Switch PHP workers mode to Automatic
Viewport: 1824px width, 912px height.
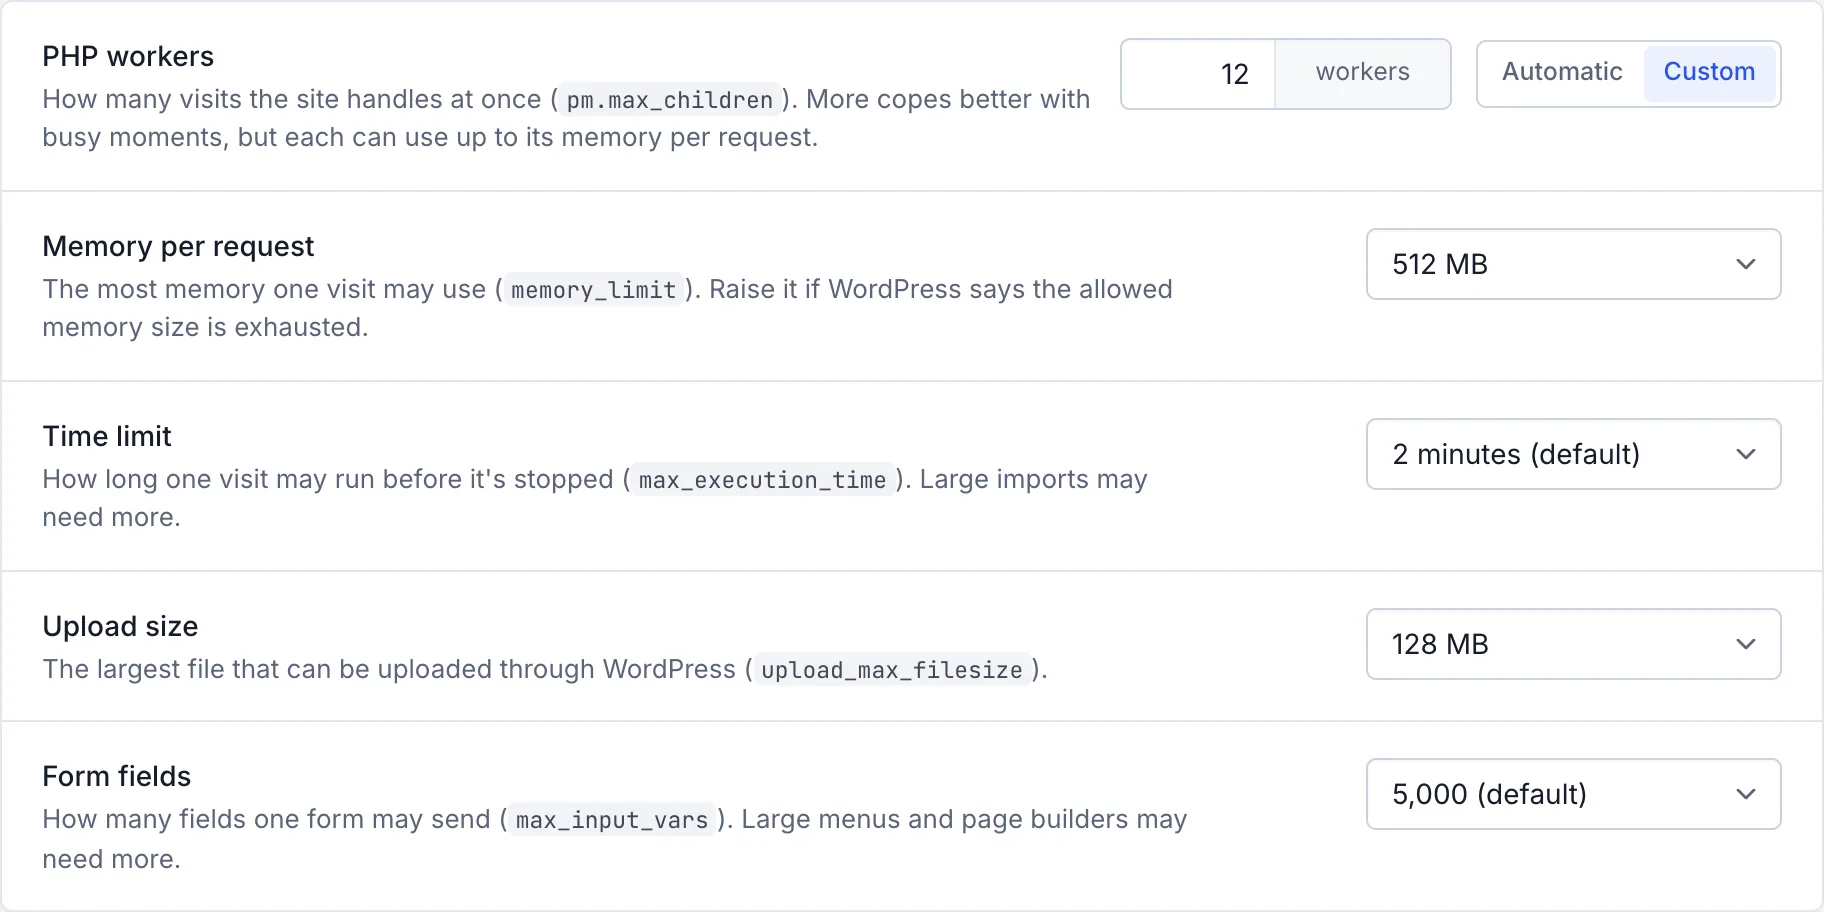click(1561, 73)
